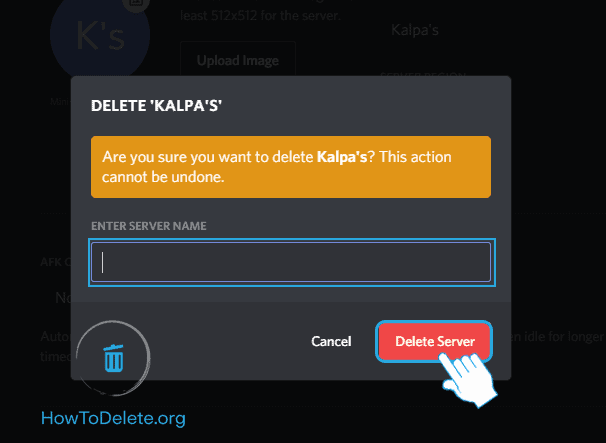The height and width of the screenshot is (443, 606).
Task: Click the blue trash can icon
Action: 114,357
